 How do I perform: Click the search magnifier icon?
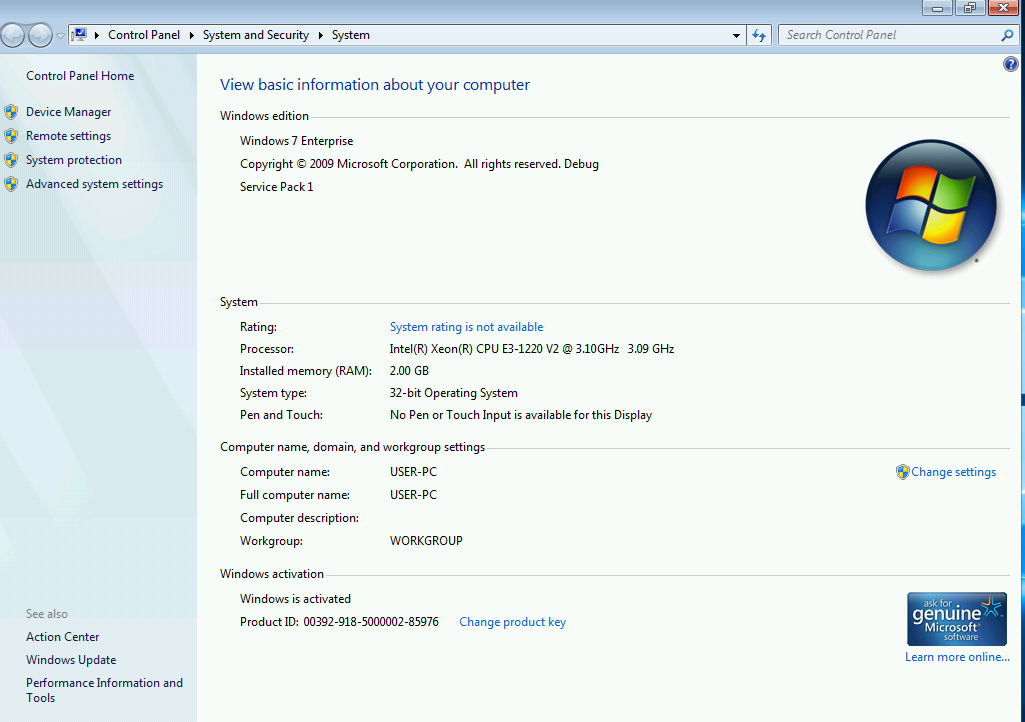point(1007,35)
